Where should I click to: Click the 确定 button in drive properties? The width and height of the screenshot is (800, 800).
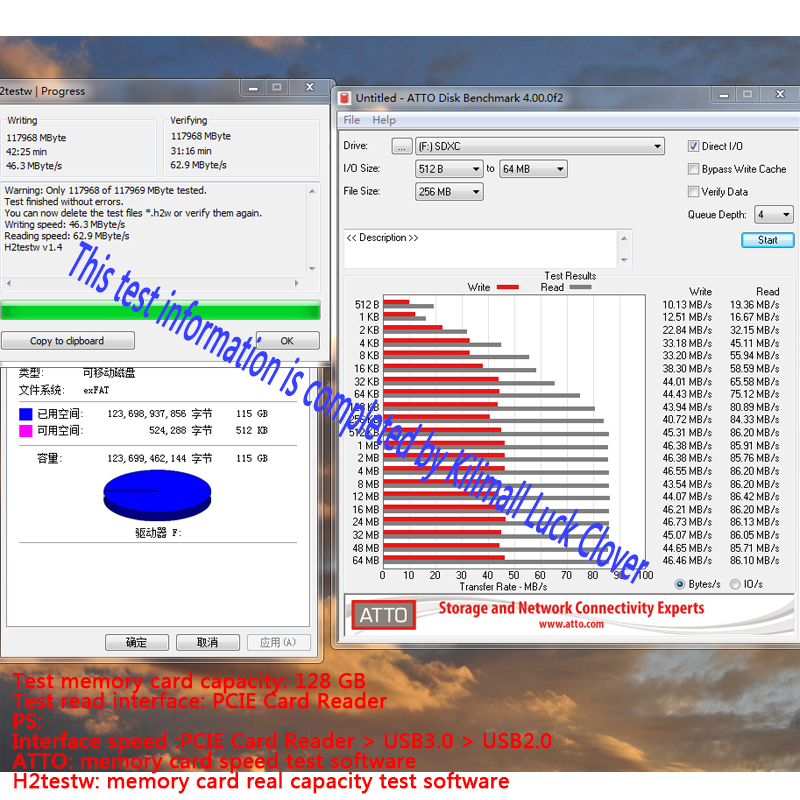[x=137, y=642]
